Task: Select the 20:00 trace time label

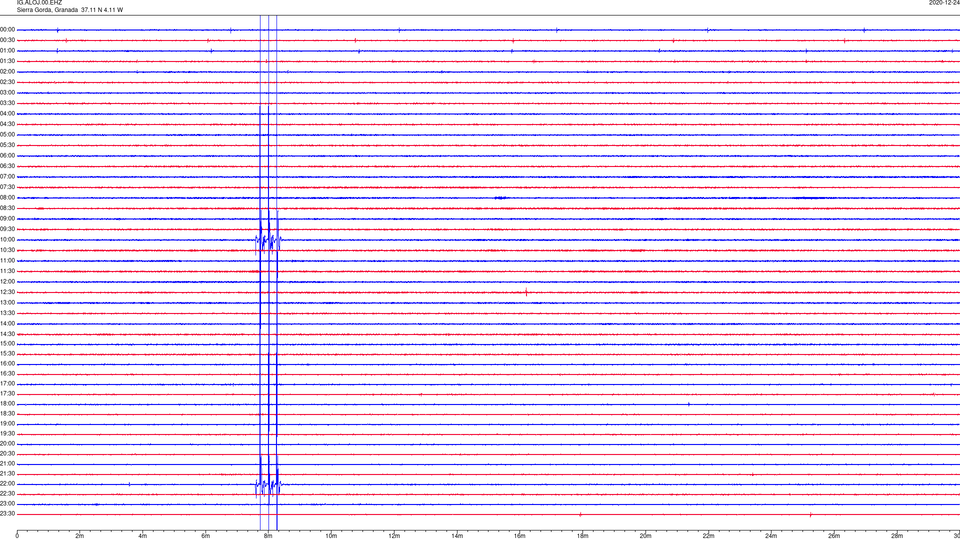Action: (7, 444)
